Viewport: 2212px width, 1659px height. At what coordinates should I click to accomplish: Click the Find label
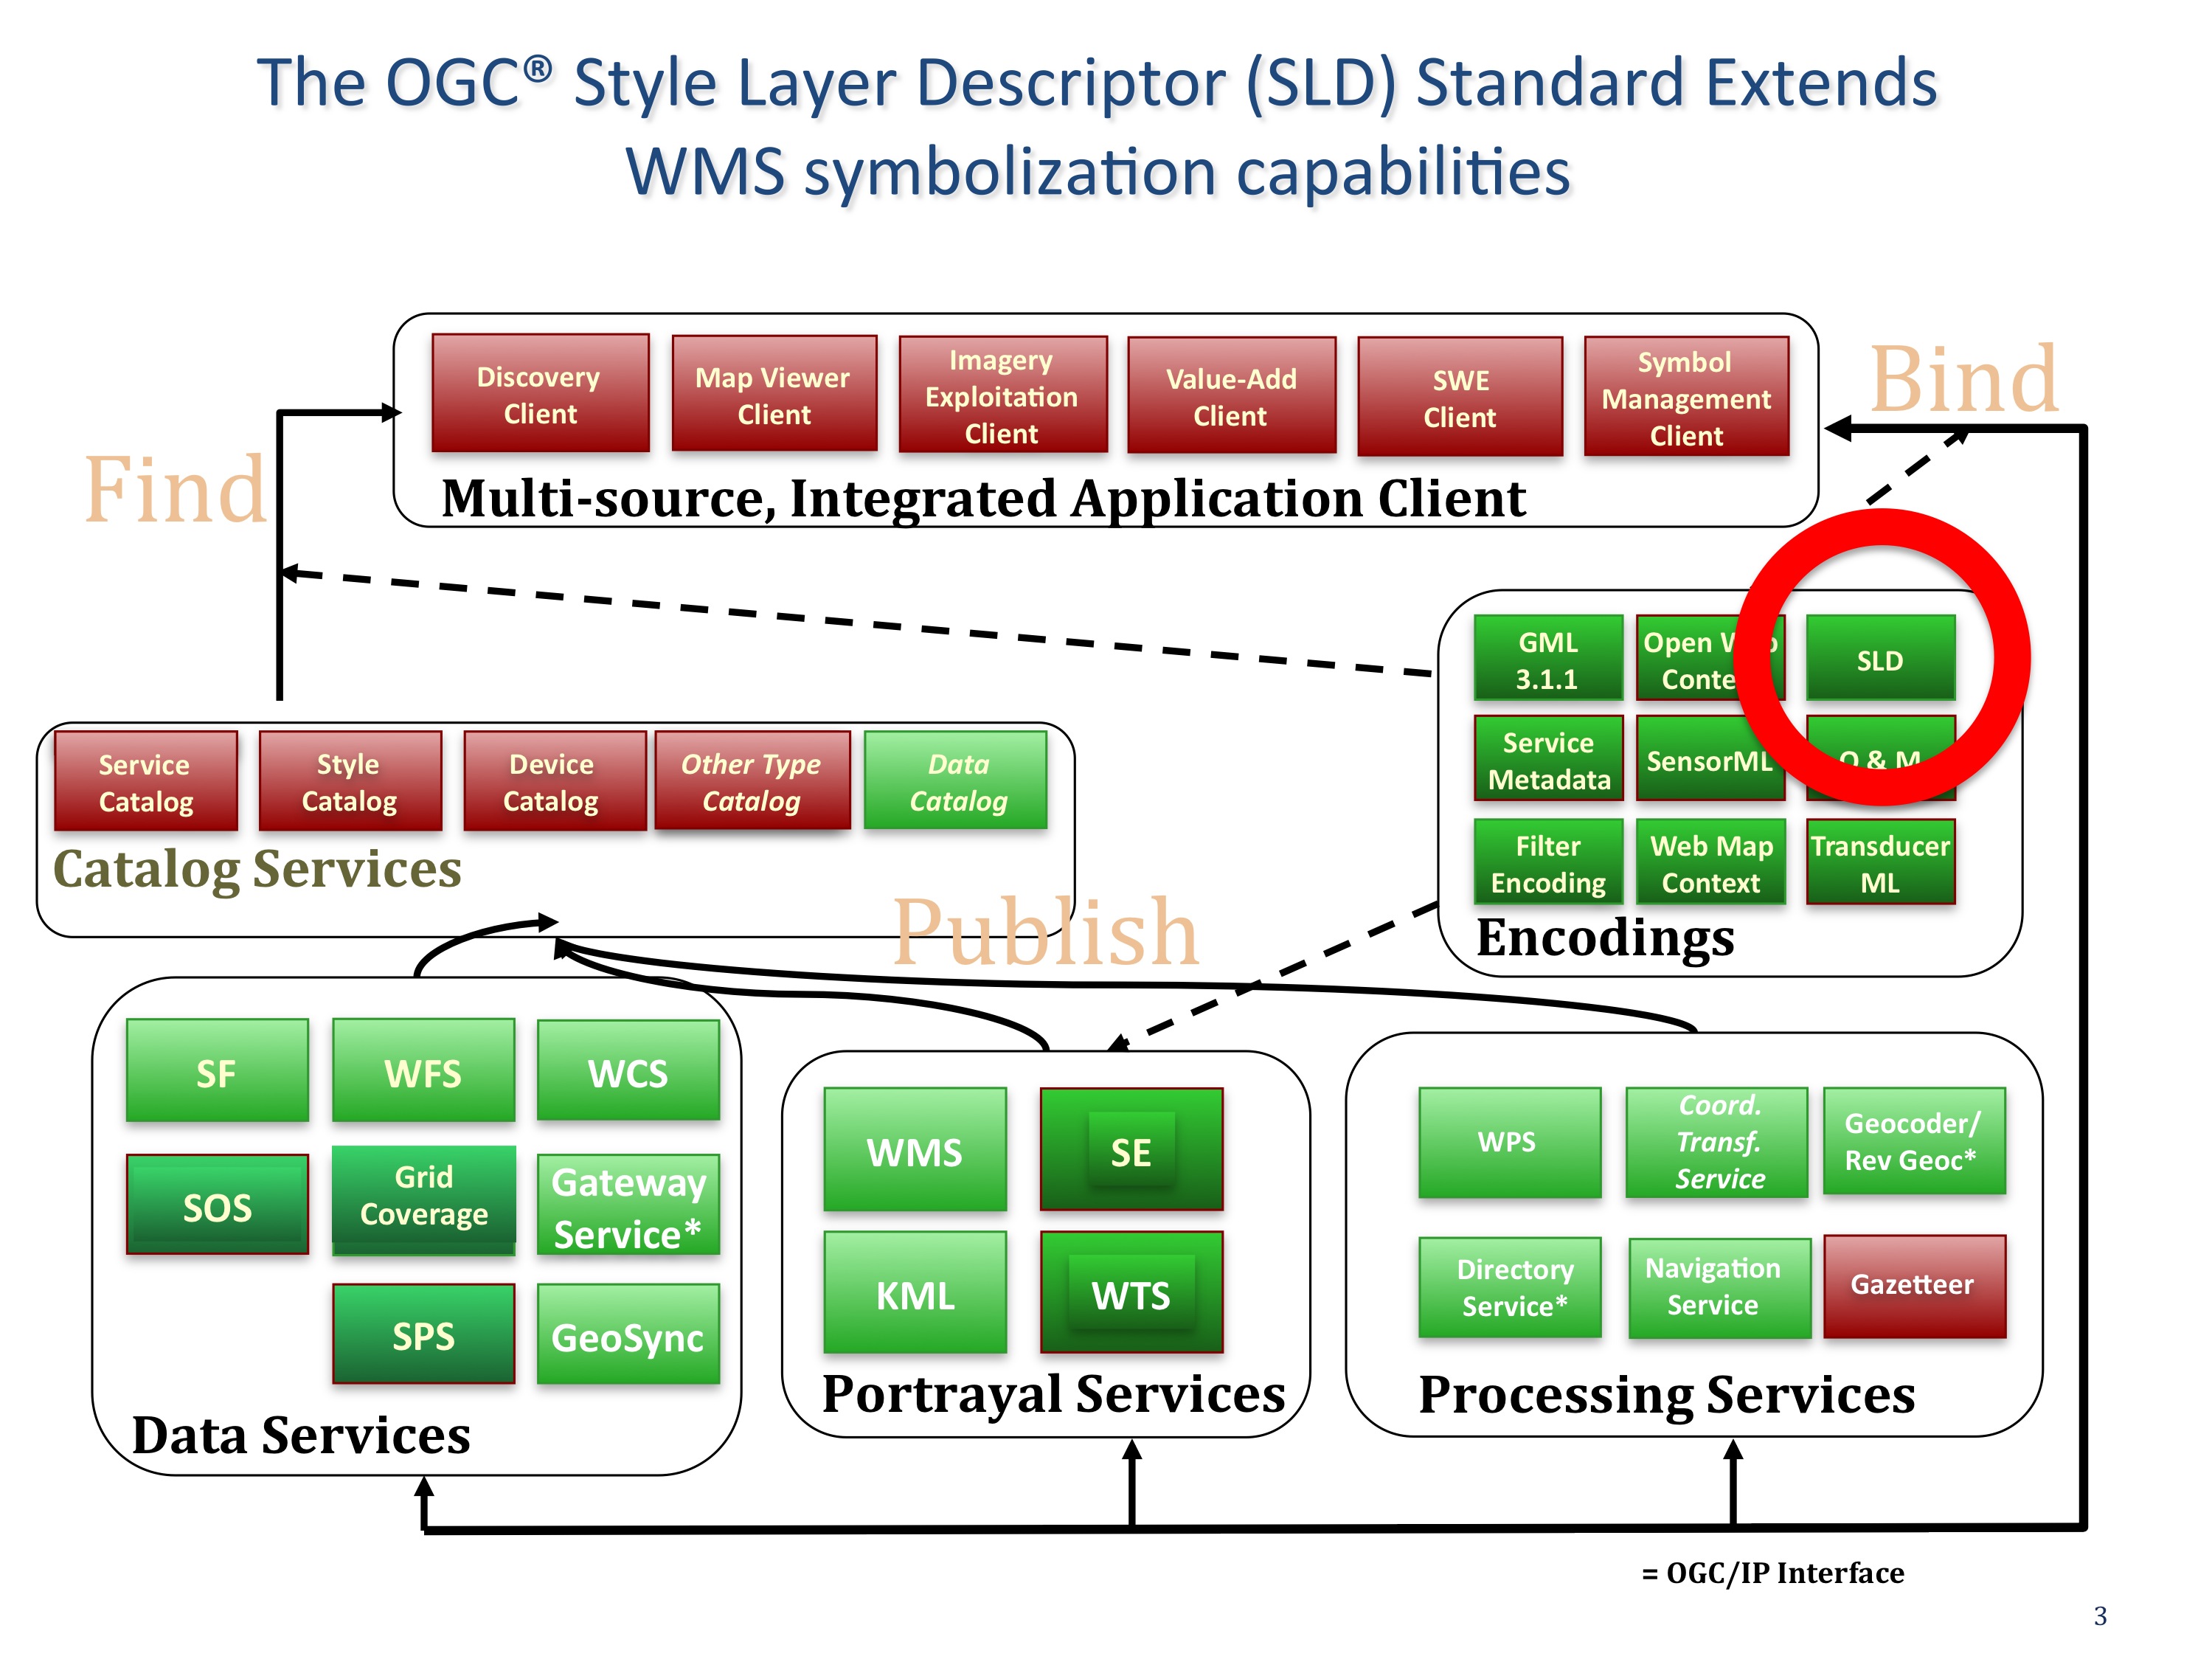(x=176, y=489)
